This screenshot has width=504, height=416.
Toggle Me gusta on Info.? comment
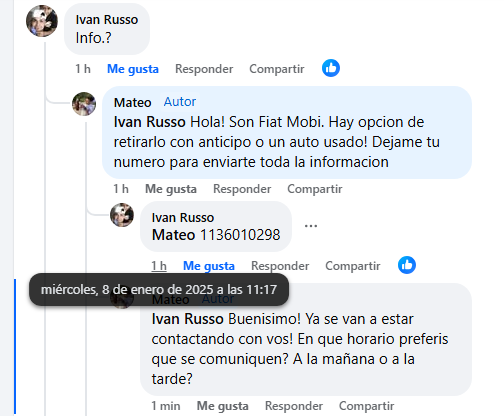tap(133, 69)
